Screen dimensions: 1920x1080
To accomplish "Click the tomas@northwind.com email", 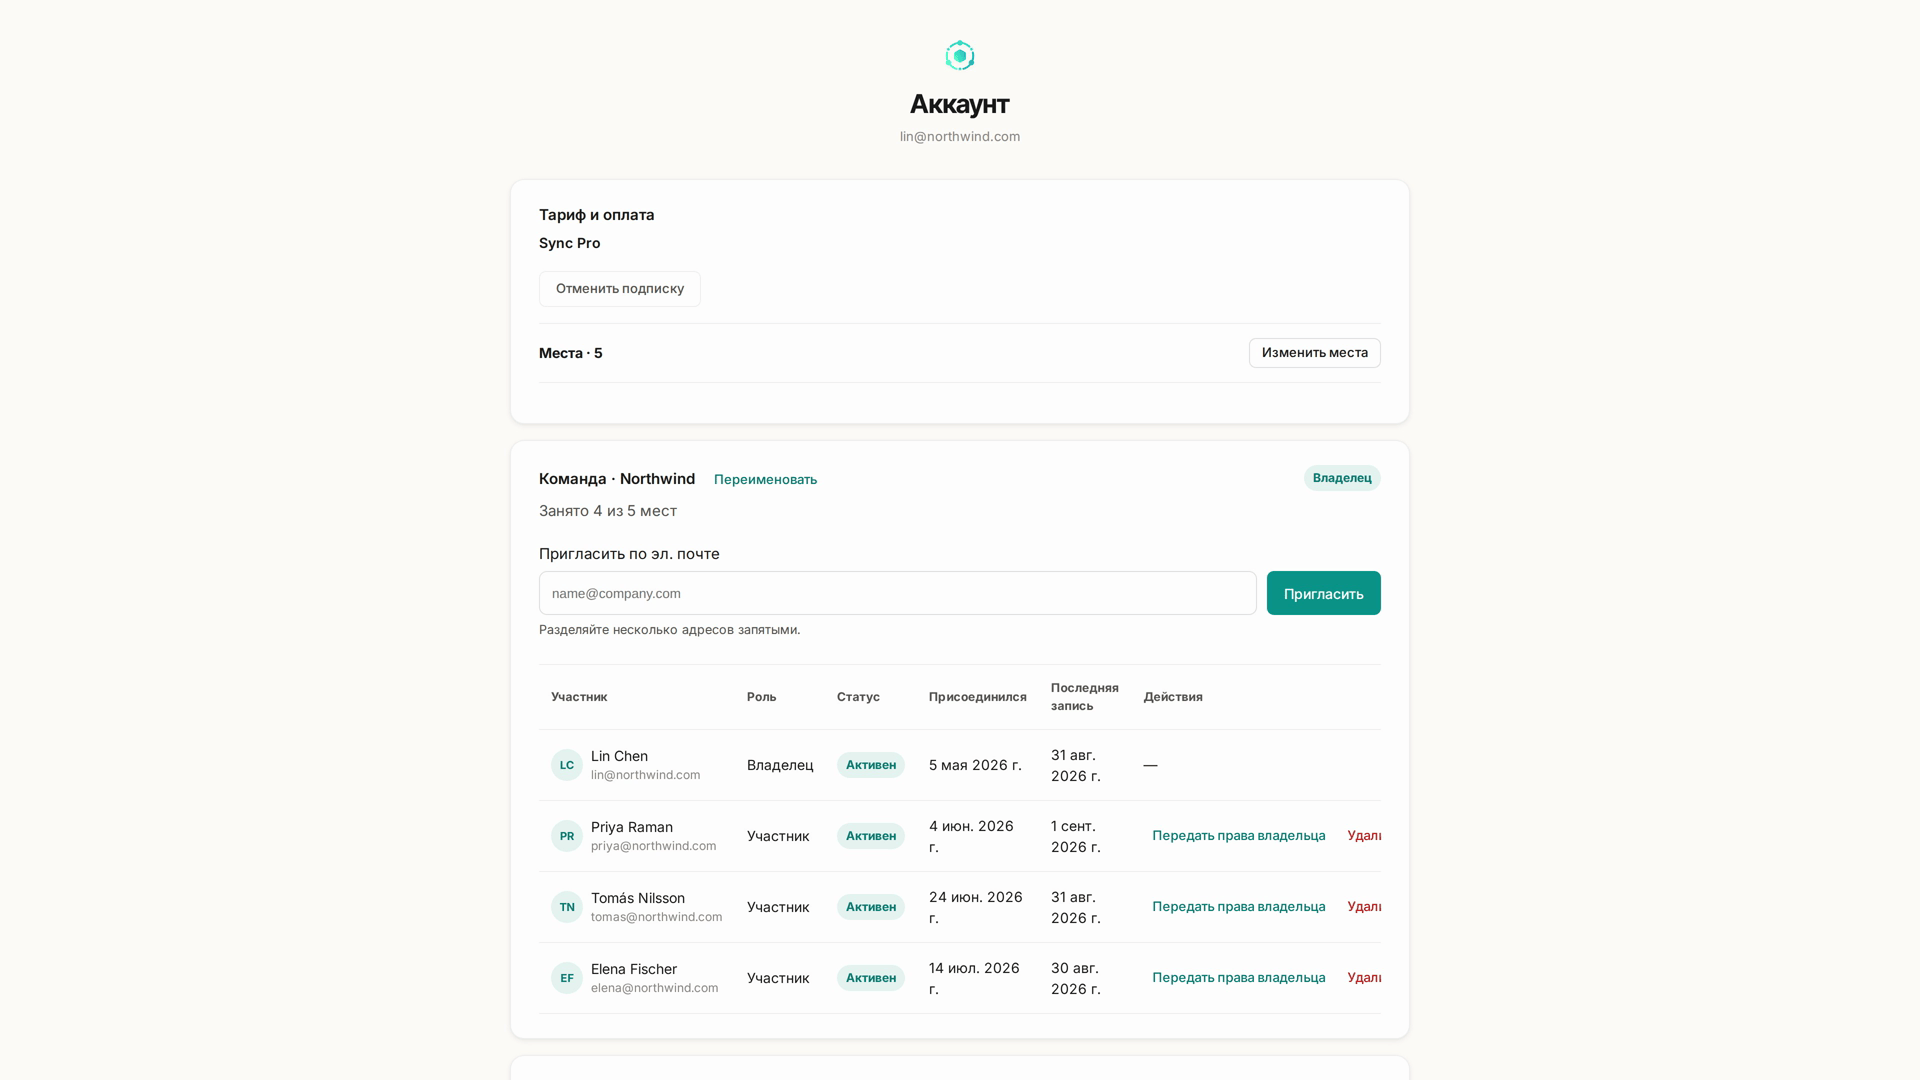I will (657, 917).
